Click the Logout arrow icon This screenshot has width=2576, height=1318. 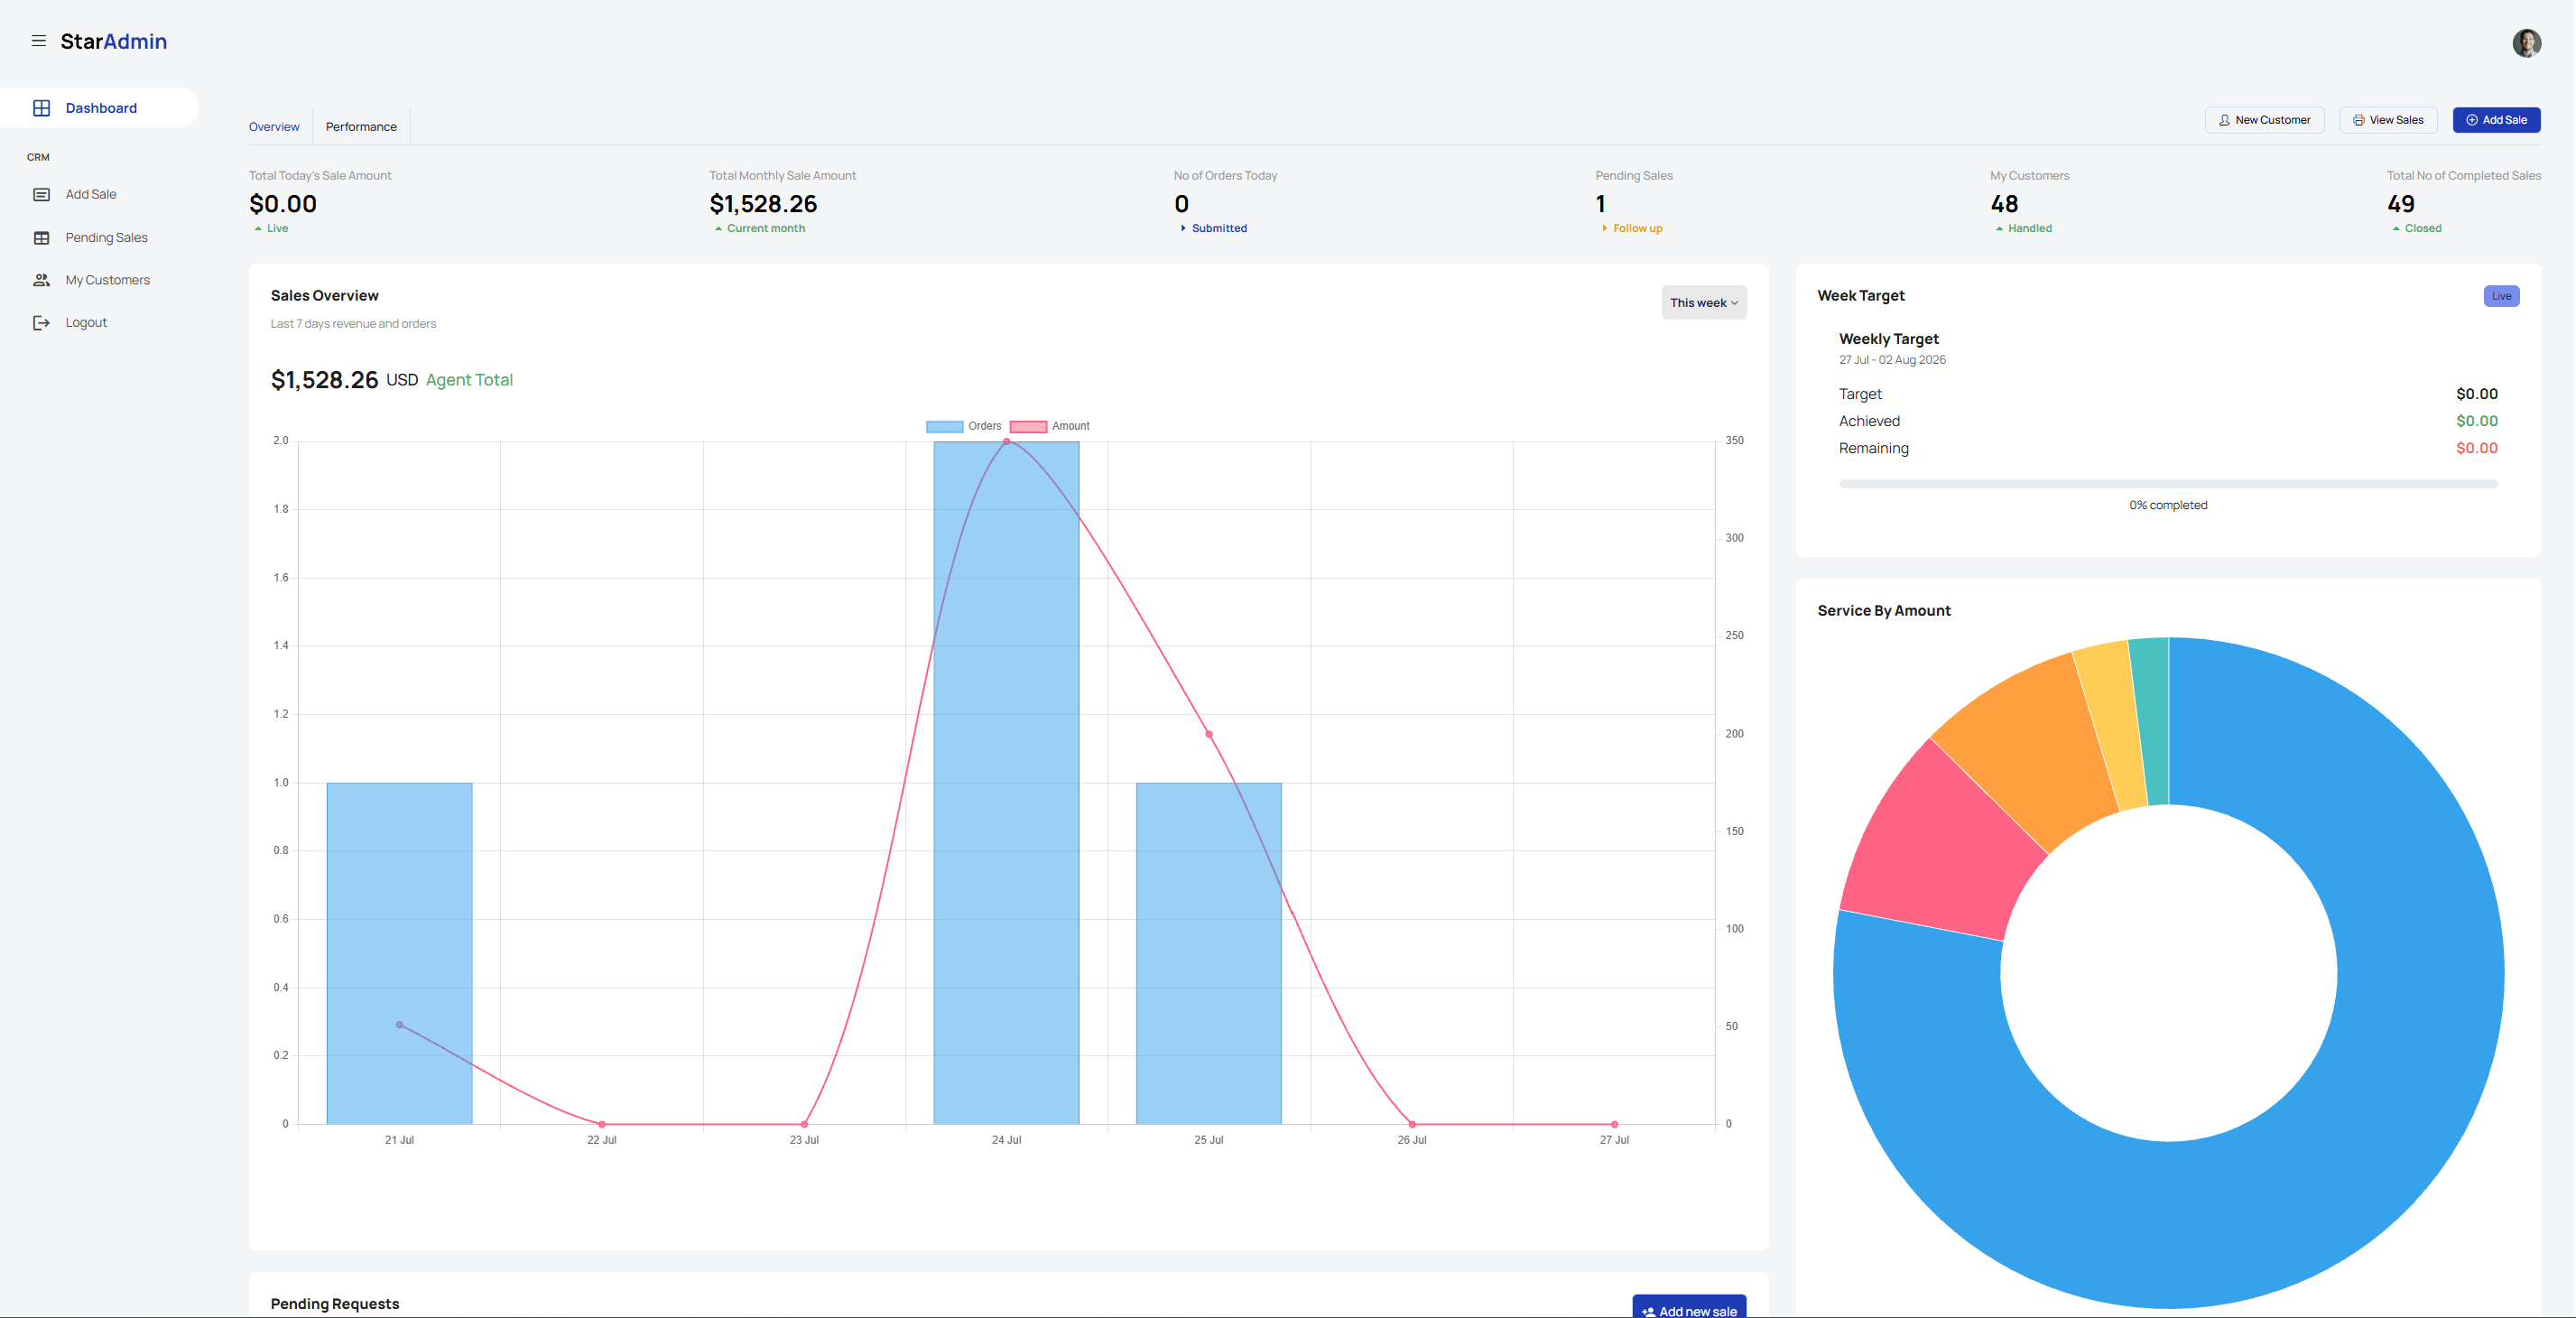point(41,322)
